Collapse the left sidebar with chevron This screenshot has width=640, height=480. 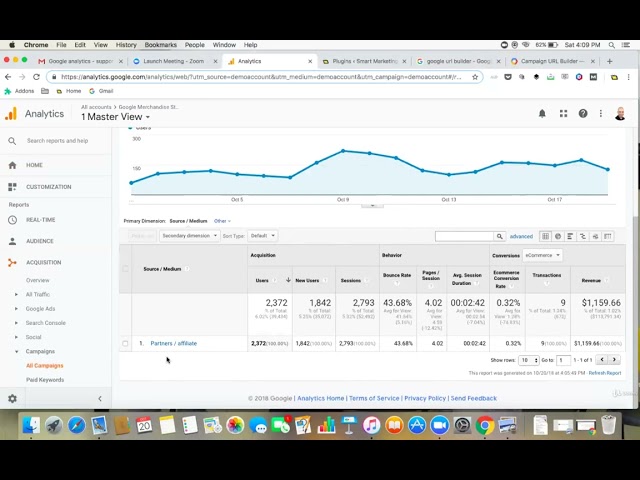coord(100,398)
